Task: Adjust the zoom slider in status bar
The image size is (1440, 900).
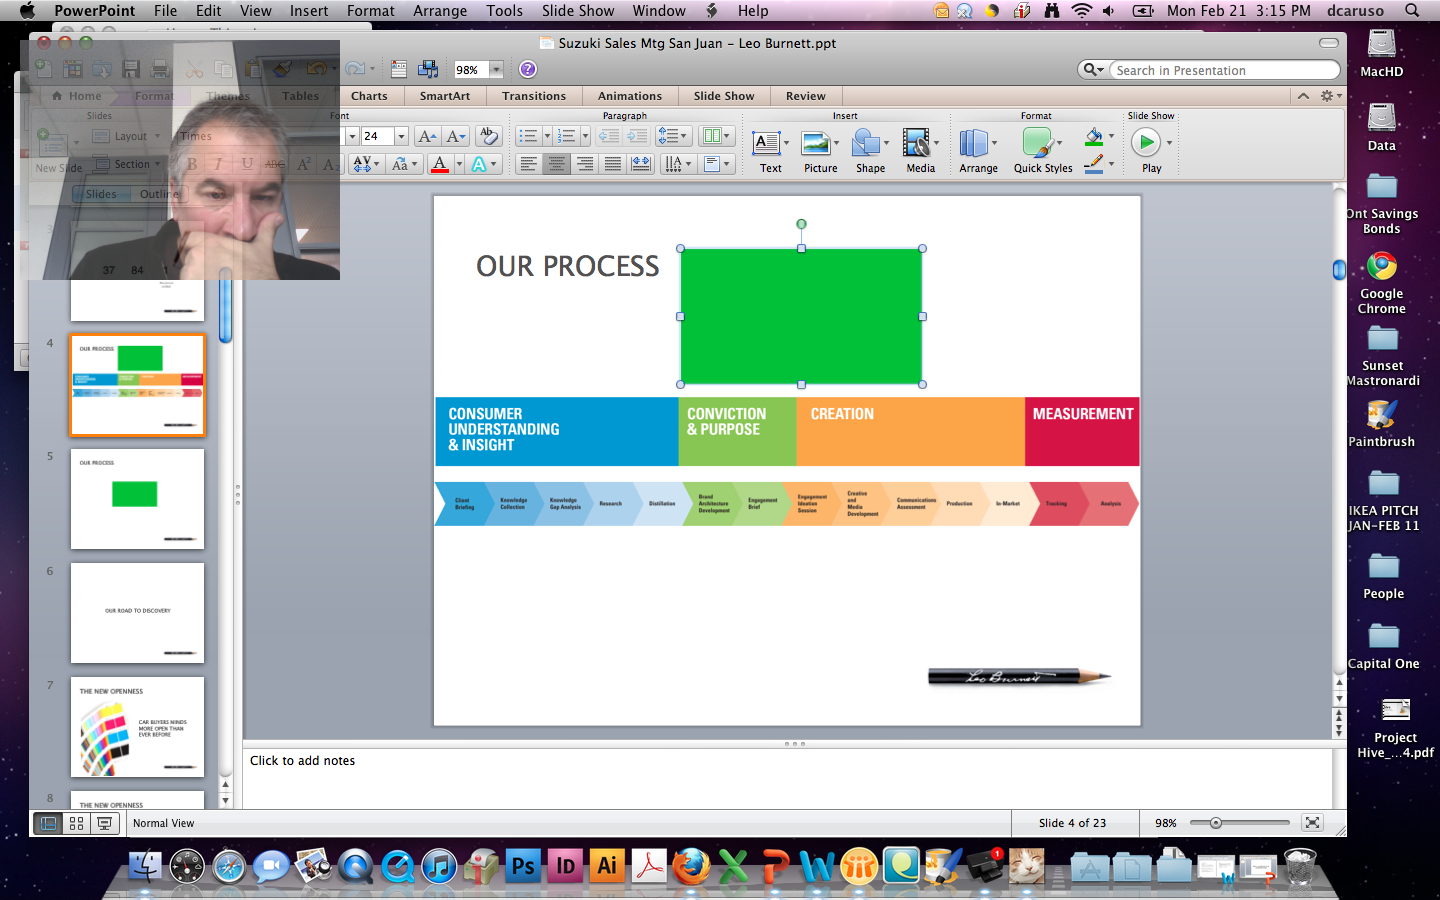Action: tap(1216, 823)
